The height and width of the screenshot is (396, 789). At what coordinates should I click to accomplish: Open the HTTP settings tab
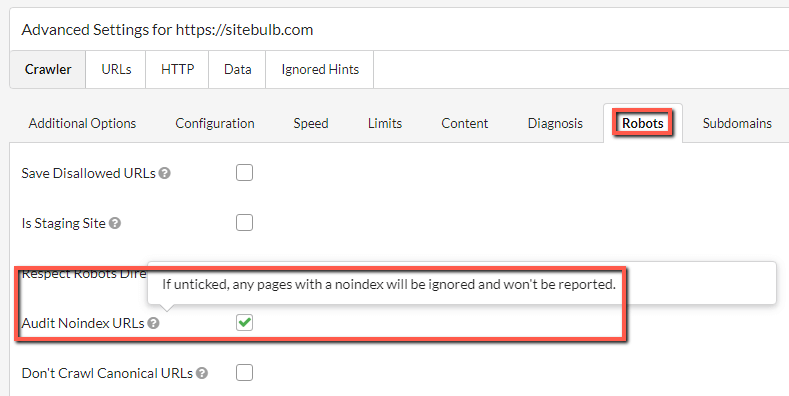point(177,69)
